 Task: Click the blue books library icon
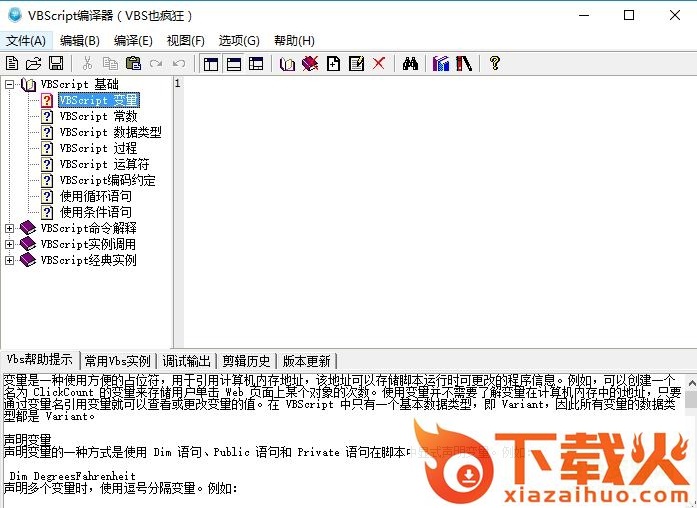tap(441, 64)
